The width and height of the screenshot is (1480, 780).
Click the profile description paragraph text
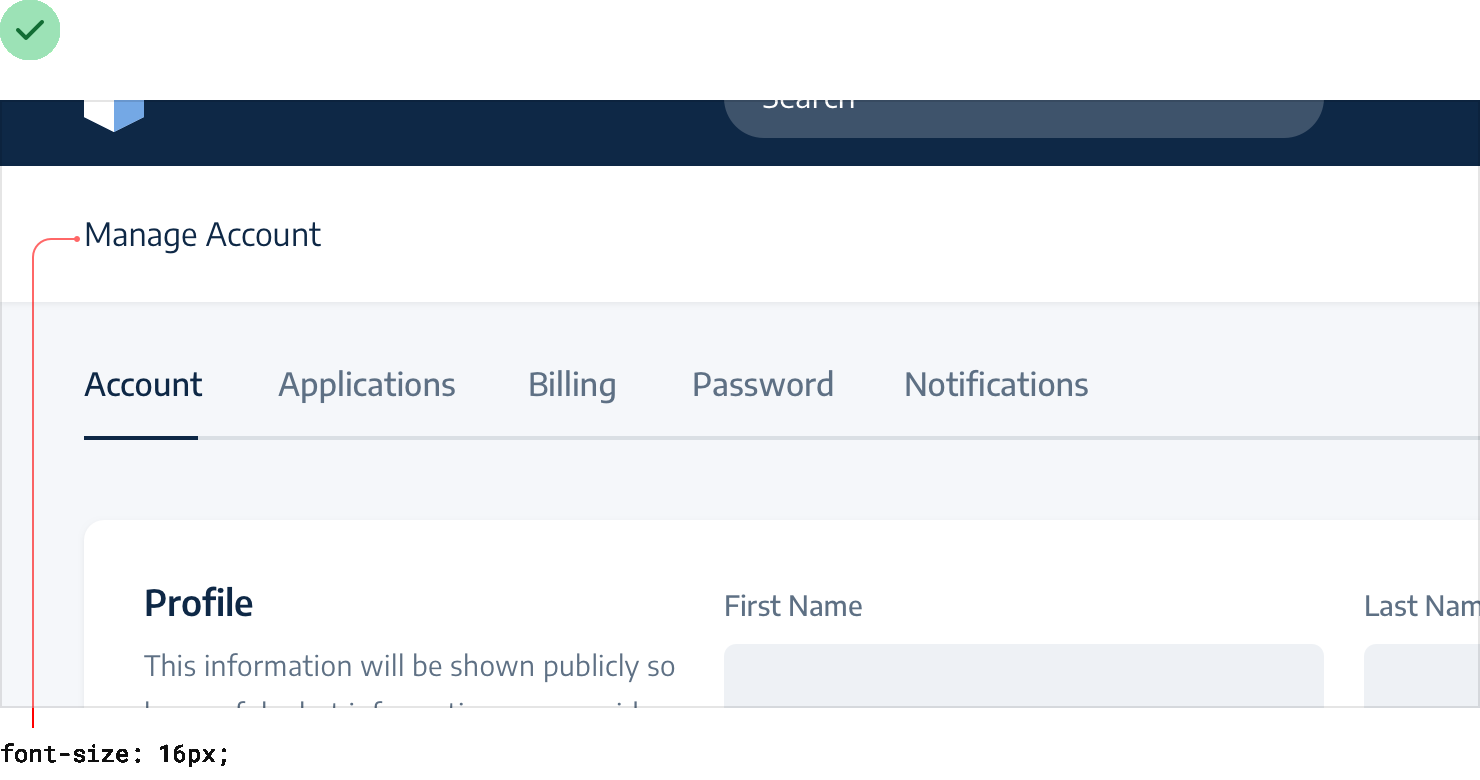click(x=409, y=667)
